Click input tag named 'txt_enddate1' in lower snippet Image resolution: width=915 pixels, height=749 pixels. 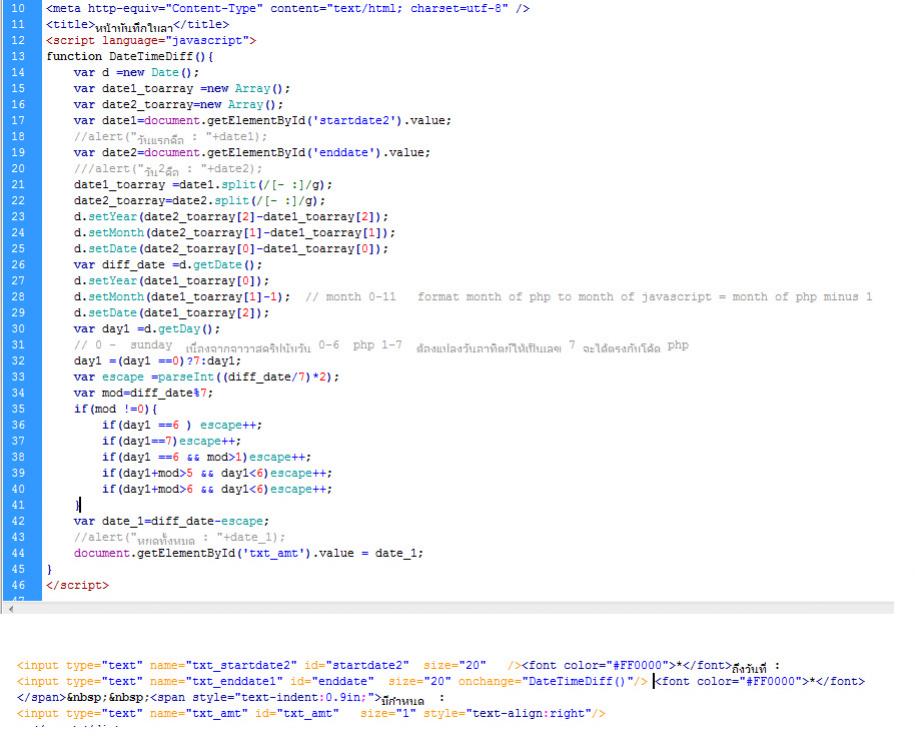point(332,681)
